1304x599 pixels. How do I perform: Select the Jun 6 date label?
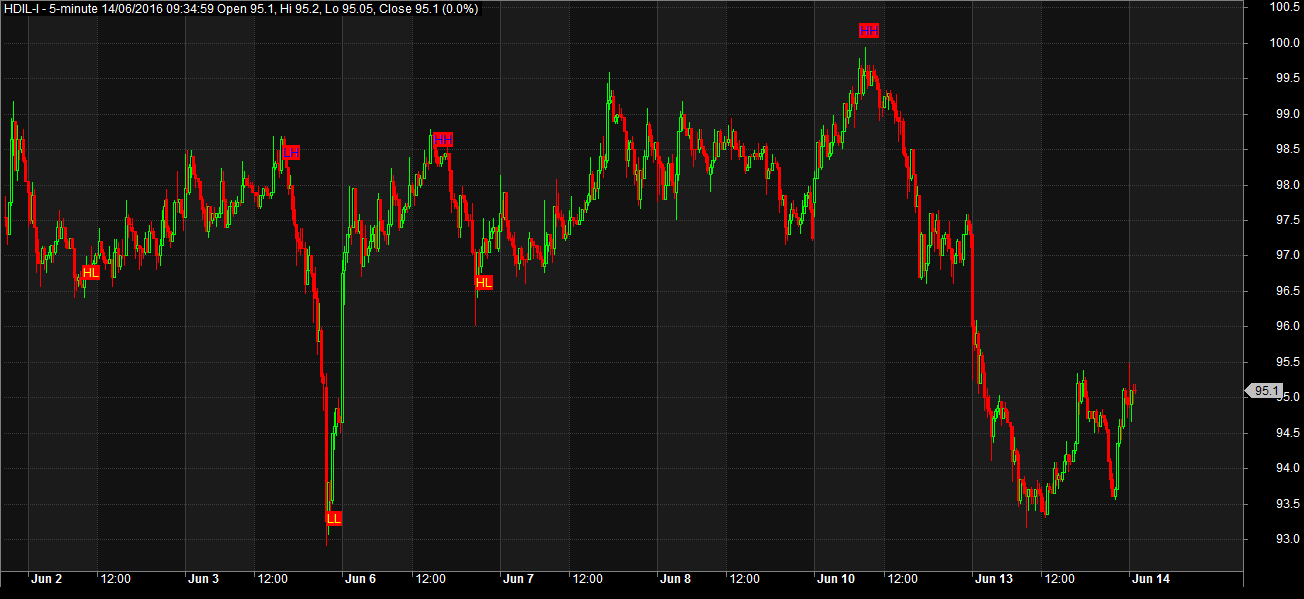pos(360,579)
